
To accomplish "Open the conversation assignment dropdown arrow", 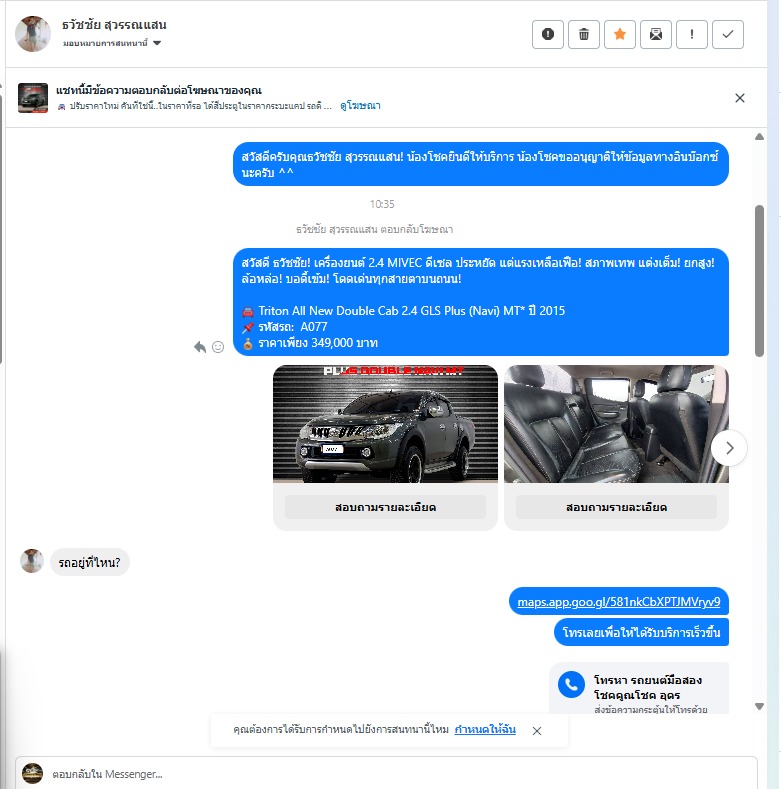I will (157, 43).
